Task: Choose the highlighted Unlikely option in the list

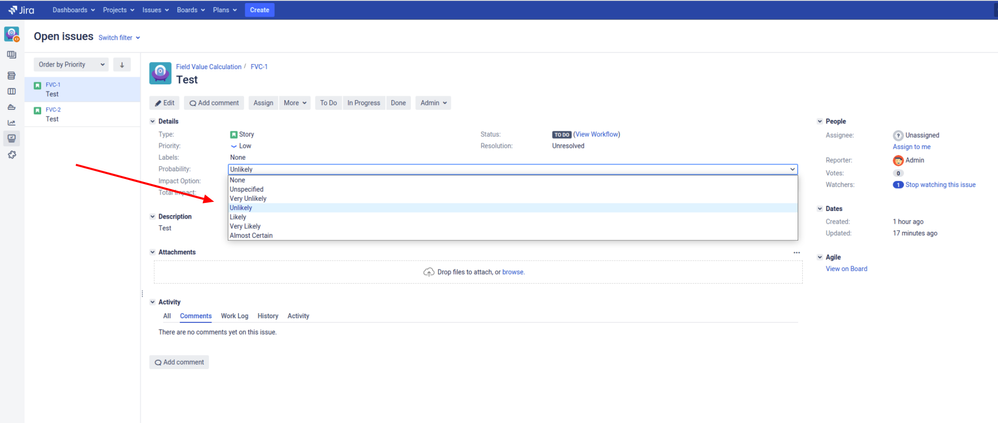Action: tap(512, 208)
